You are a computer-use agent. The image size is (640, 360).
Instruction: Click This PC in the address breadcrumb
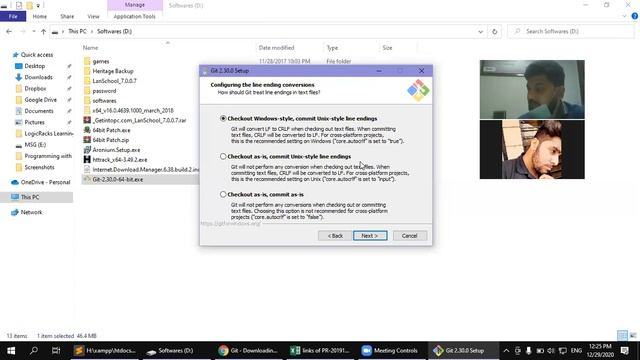[77, 31]
